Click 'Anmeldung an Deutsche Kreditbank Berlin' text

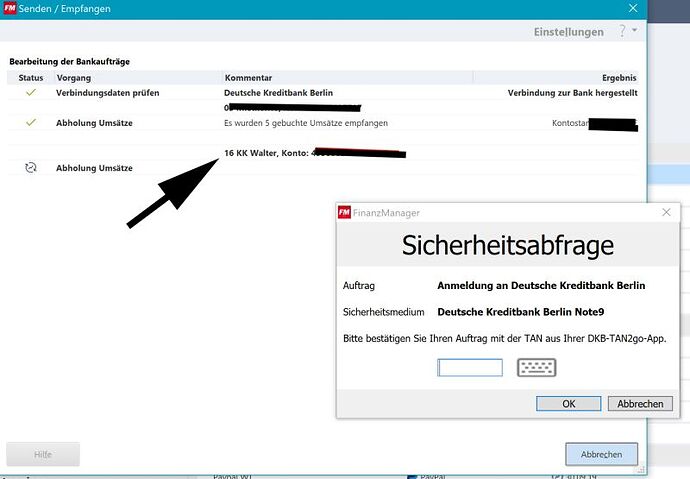point(541,285)
